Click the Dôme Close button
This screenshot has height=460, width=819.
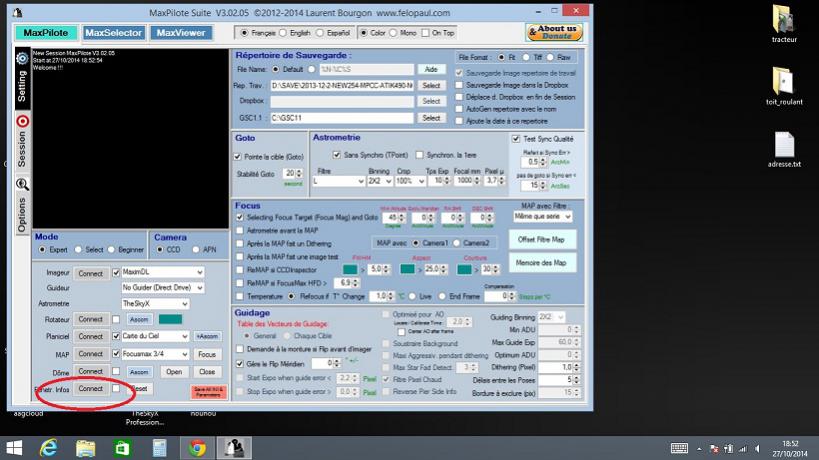207,372
